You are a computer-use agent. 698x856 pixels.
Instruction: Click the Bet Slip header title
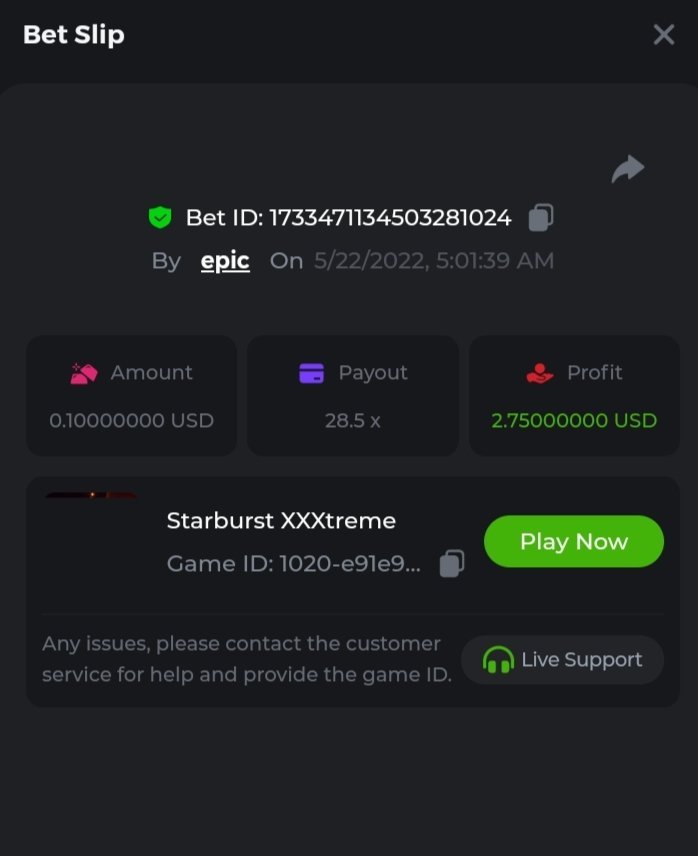click(74, 35)
